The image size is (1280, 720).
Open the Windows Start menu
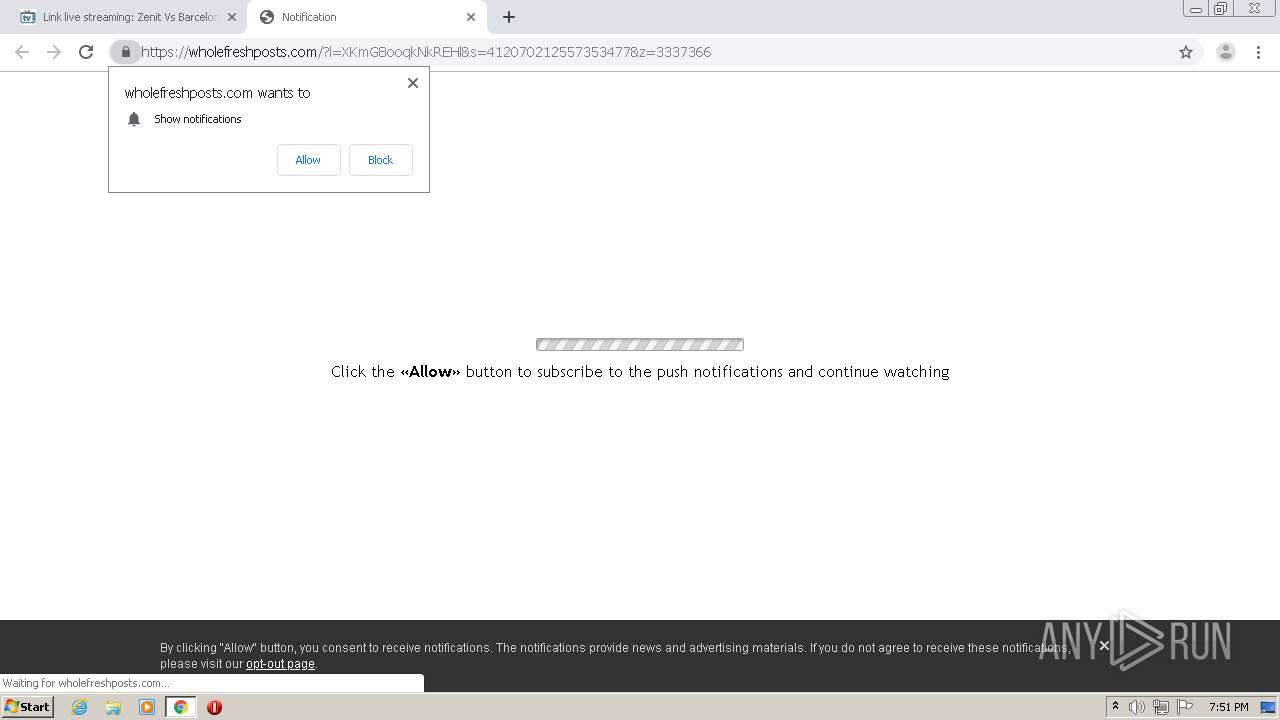[x=27, y=707]
